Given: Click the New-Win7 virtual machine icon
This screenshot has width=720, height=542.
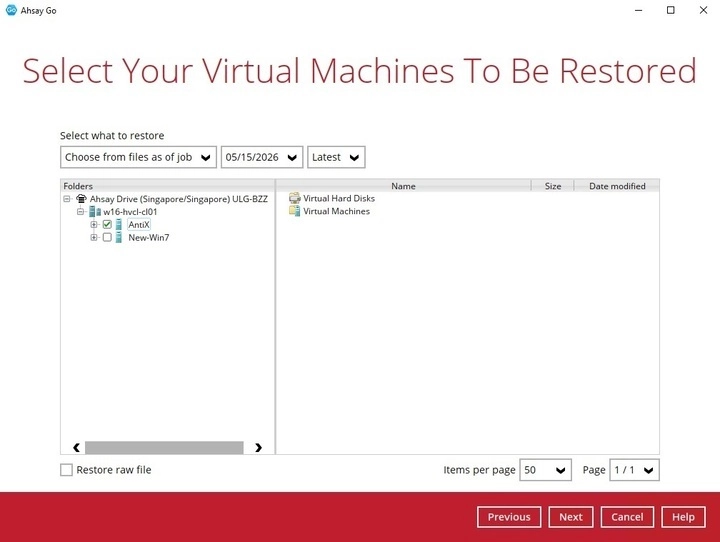Looking at the screenshot, I should (118, 237).
